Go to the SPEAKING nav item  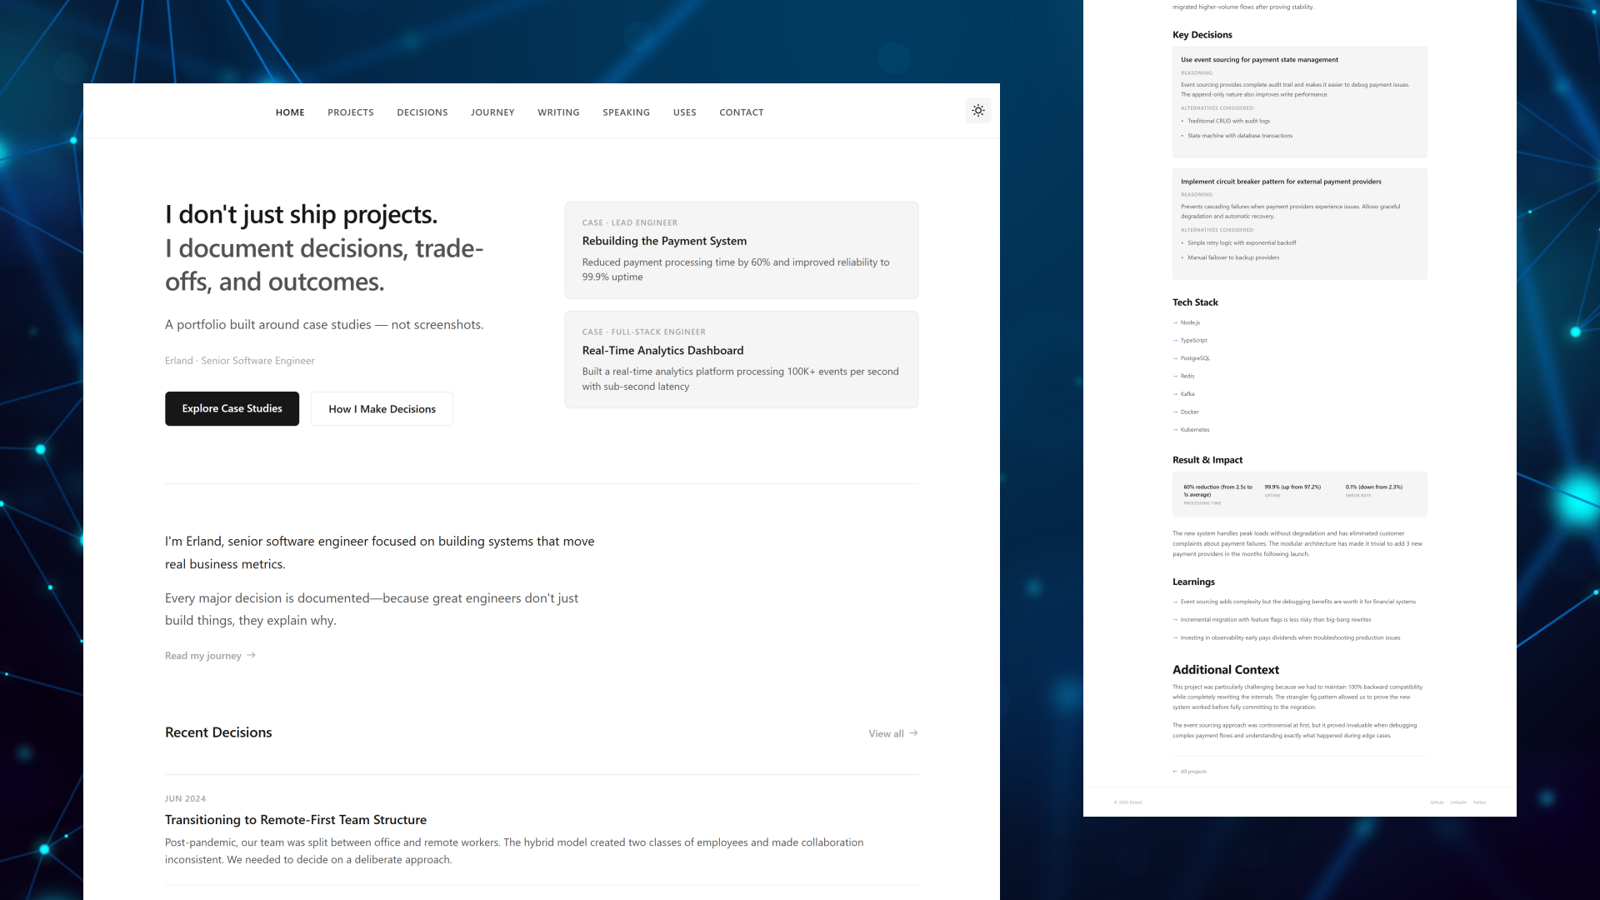click(626, 112)
